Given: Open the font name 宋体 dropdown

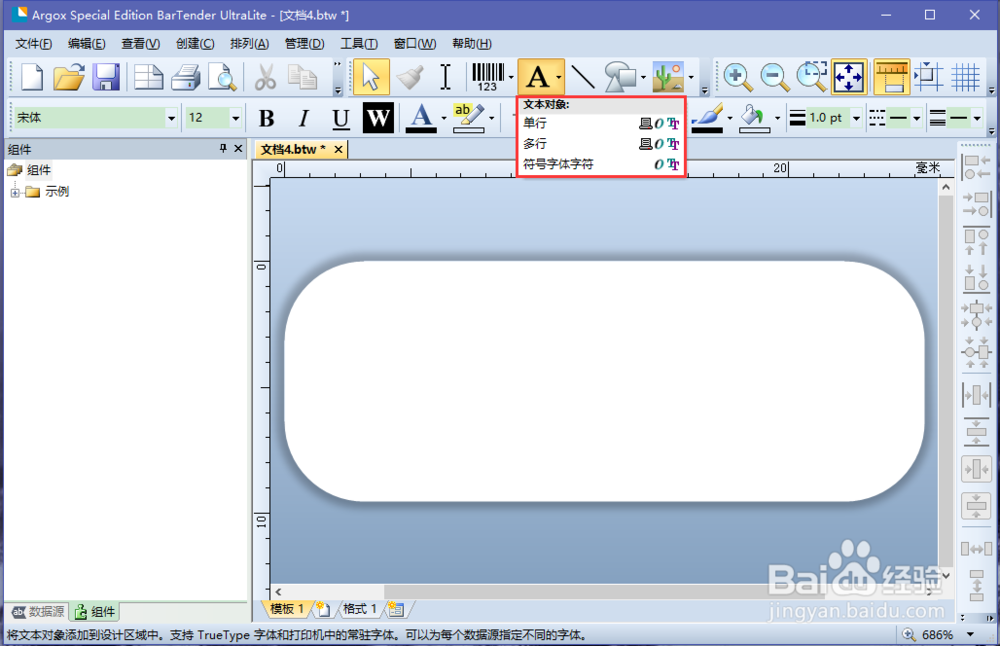Looking at the screenshot, I should click(x=171, y=118).
